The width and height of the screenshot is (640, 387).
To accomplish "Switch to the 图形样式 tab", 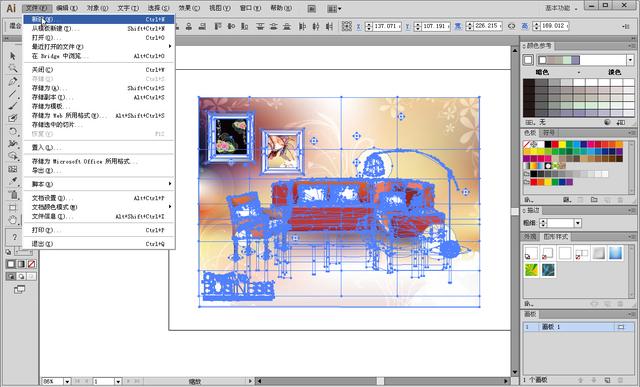I will pos(555,237).
